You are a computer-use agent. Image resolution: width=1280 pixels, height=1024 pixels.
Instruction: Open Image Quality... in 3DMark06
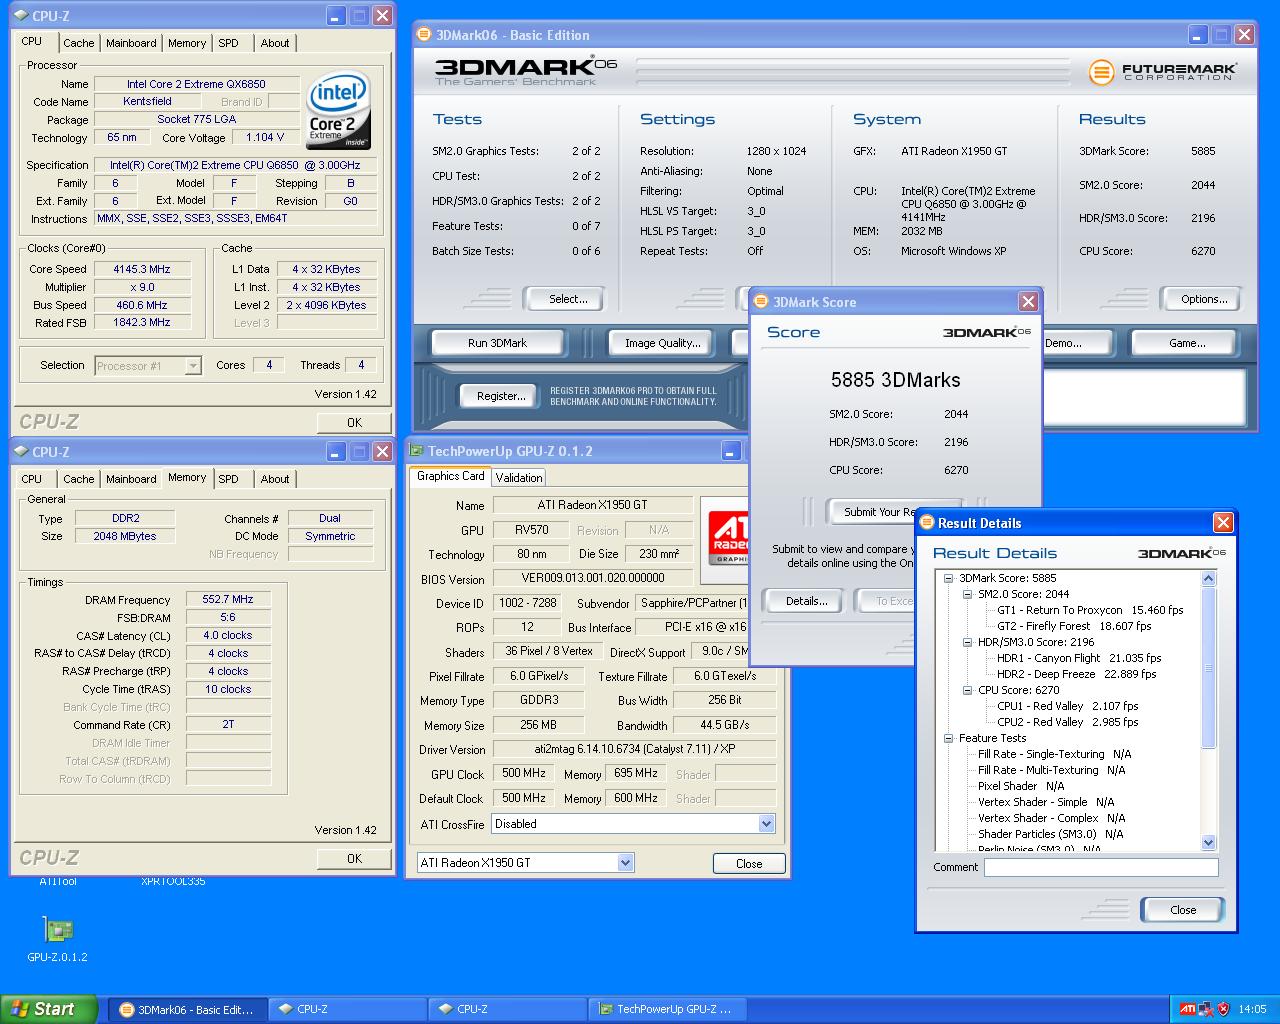tap(663, 343)
